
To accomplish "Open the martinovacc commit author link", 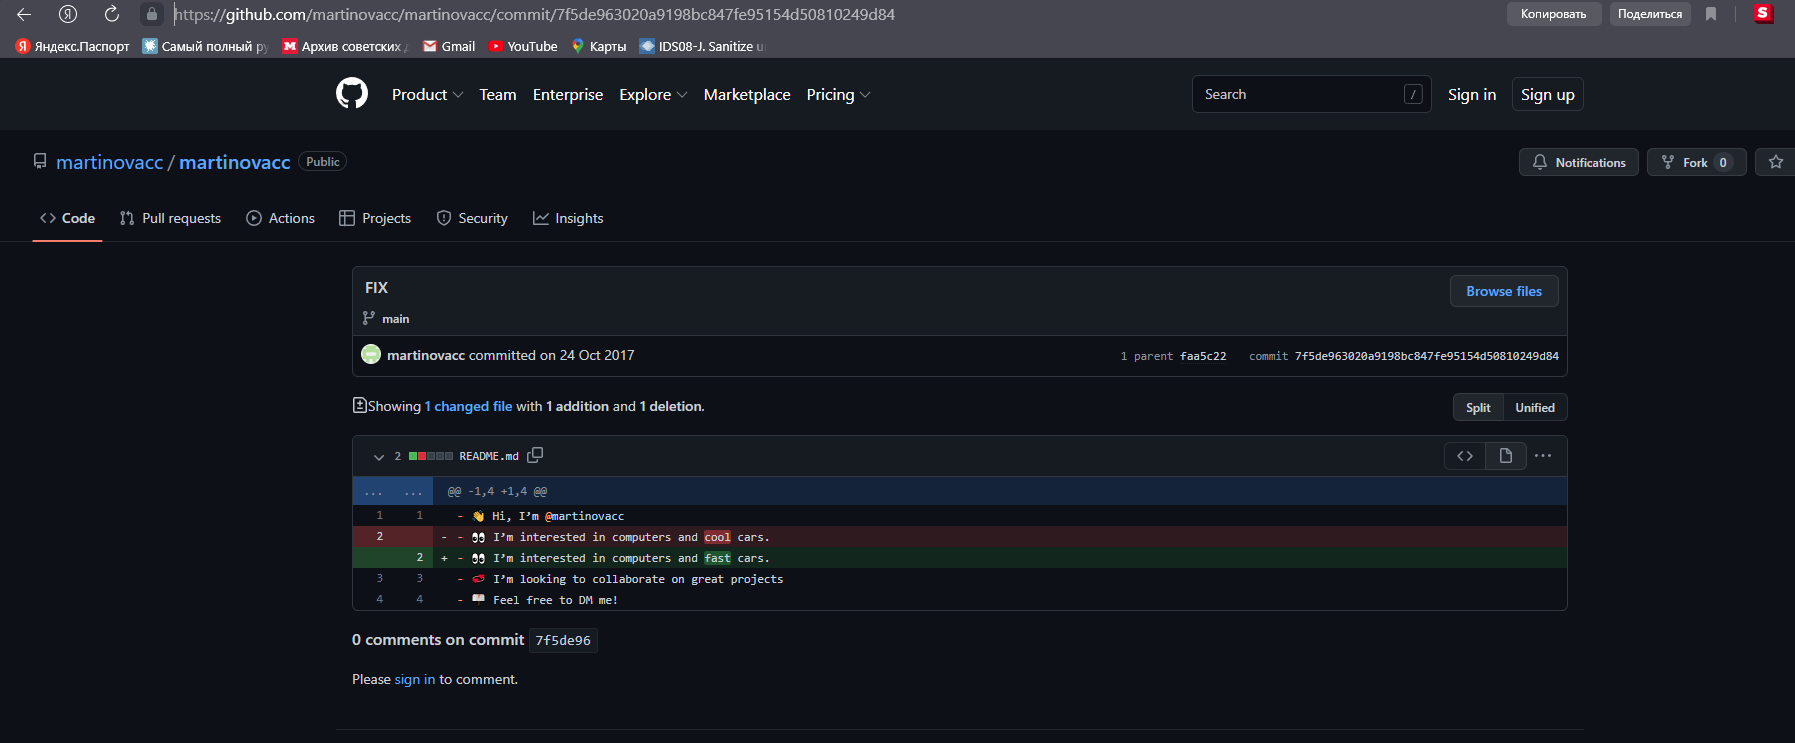I will click(426, 355).
